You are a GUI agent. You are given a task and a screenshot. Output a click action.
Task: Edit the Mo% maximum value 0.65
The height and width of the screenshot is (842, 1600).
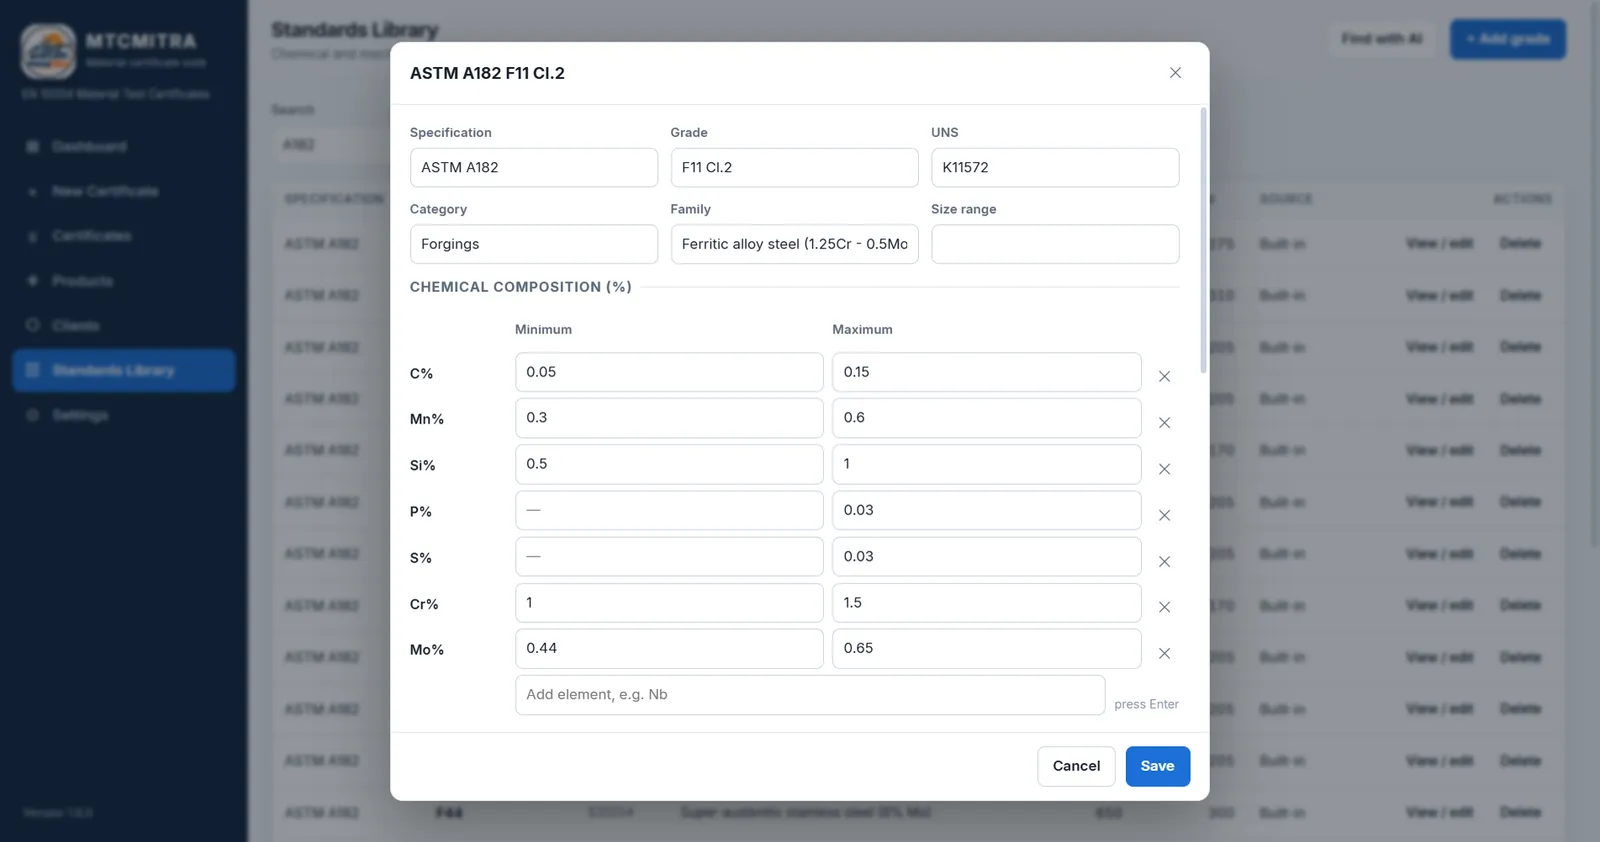(x=986, y=648)
